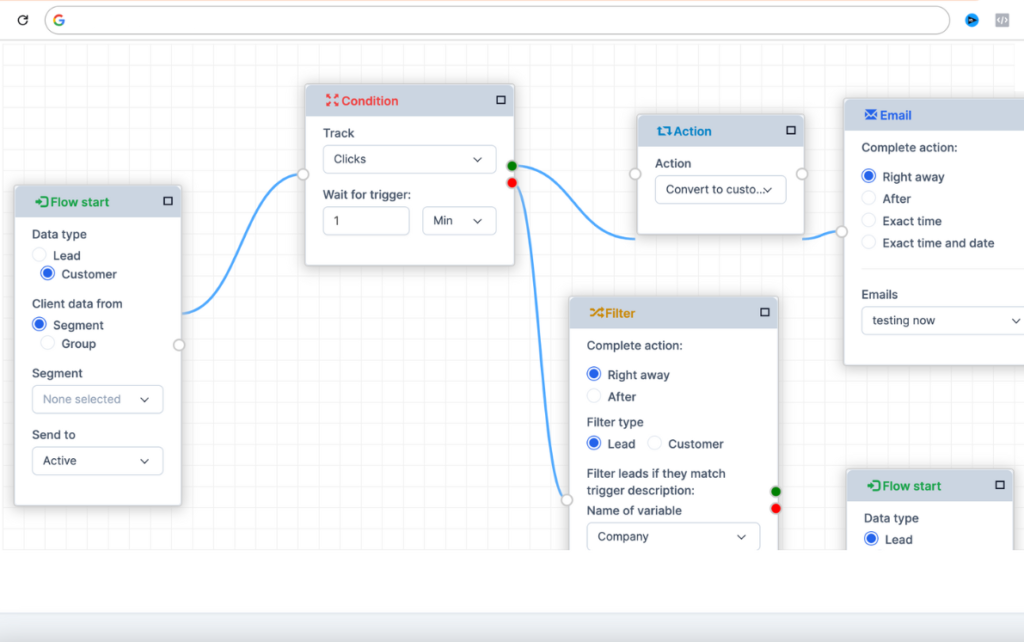Screen dimensions: 1024x642
Task: Click the Action node input connector
Action: coord(635,174)
